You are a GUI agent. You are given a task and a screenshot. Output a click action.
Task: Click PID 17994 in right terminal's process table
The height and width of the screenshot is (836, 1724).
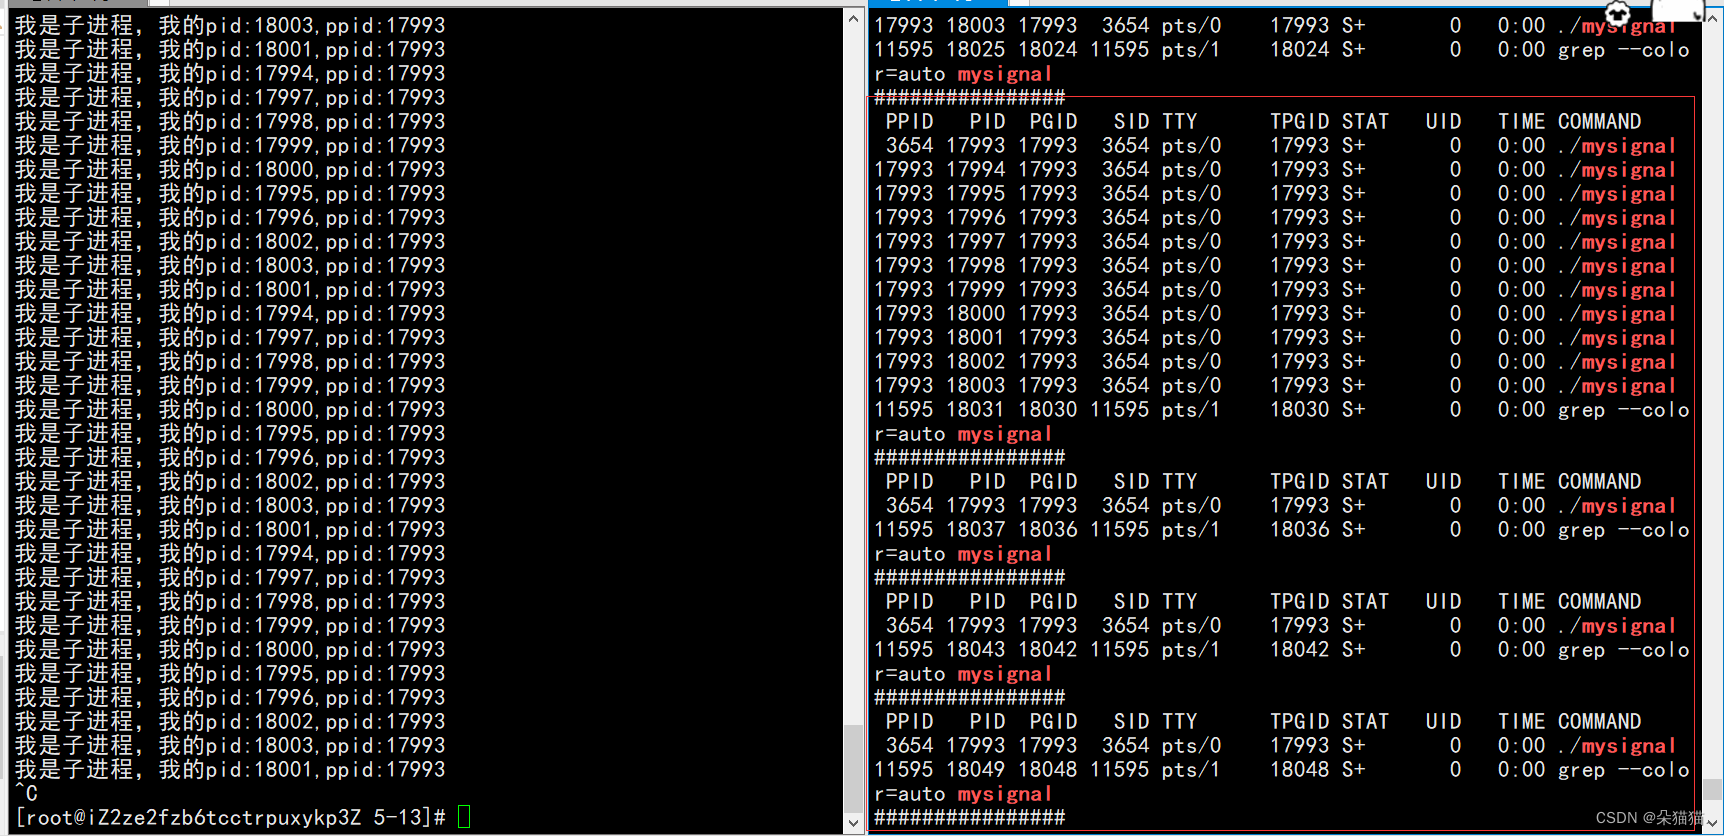coord(975,169)
